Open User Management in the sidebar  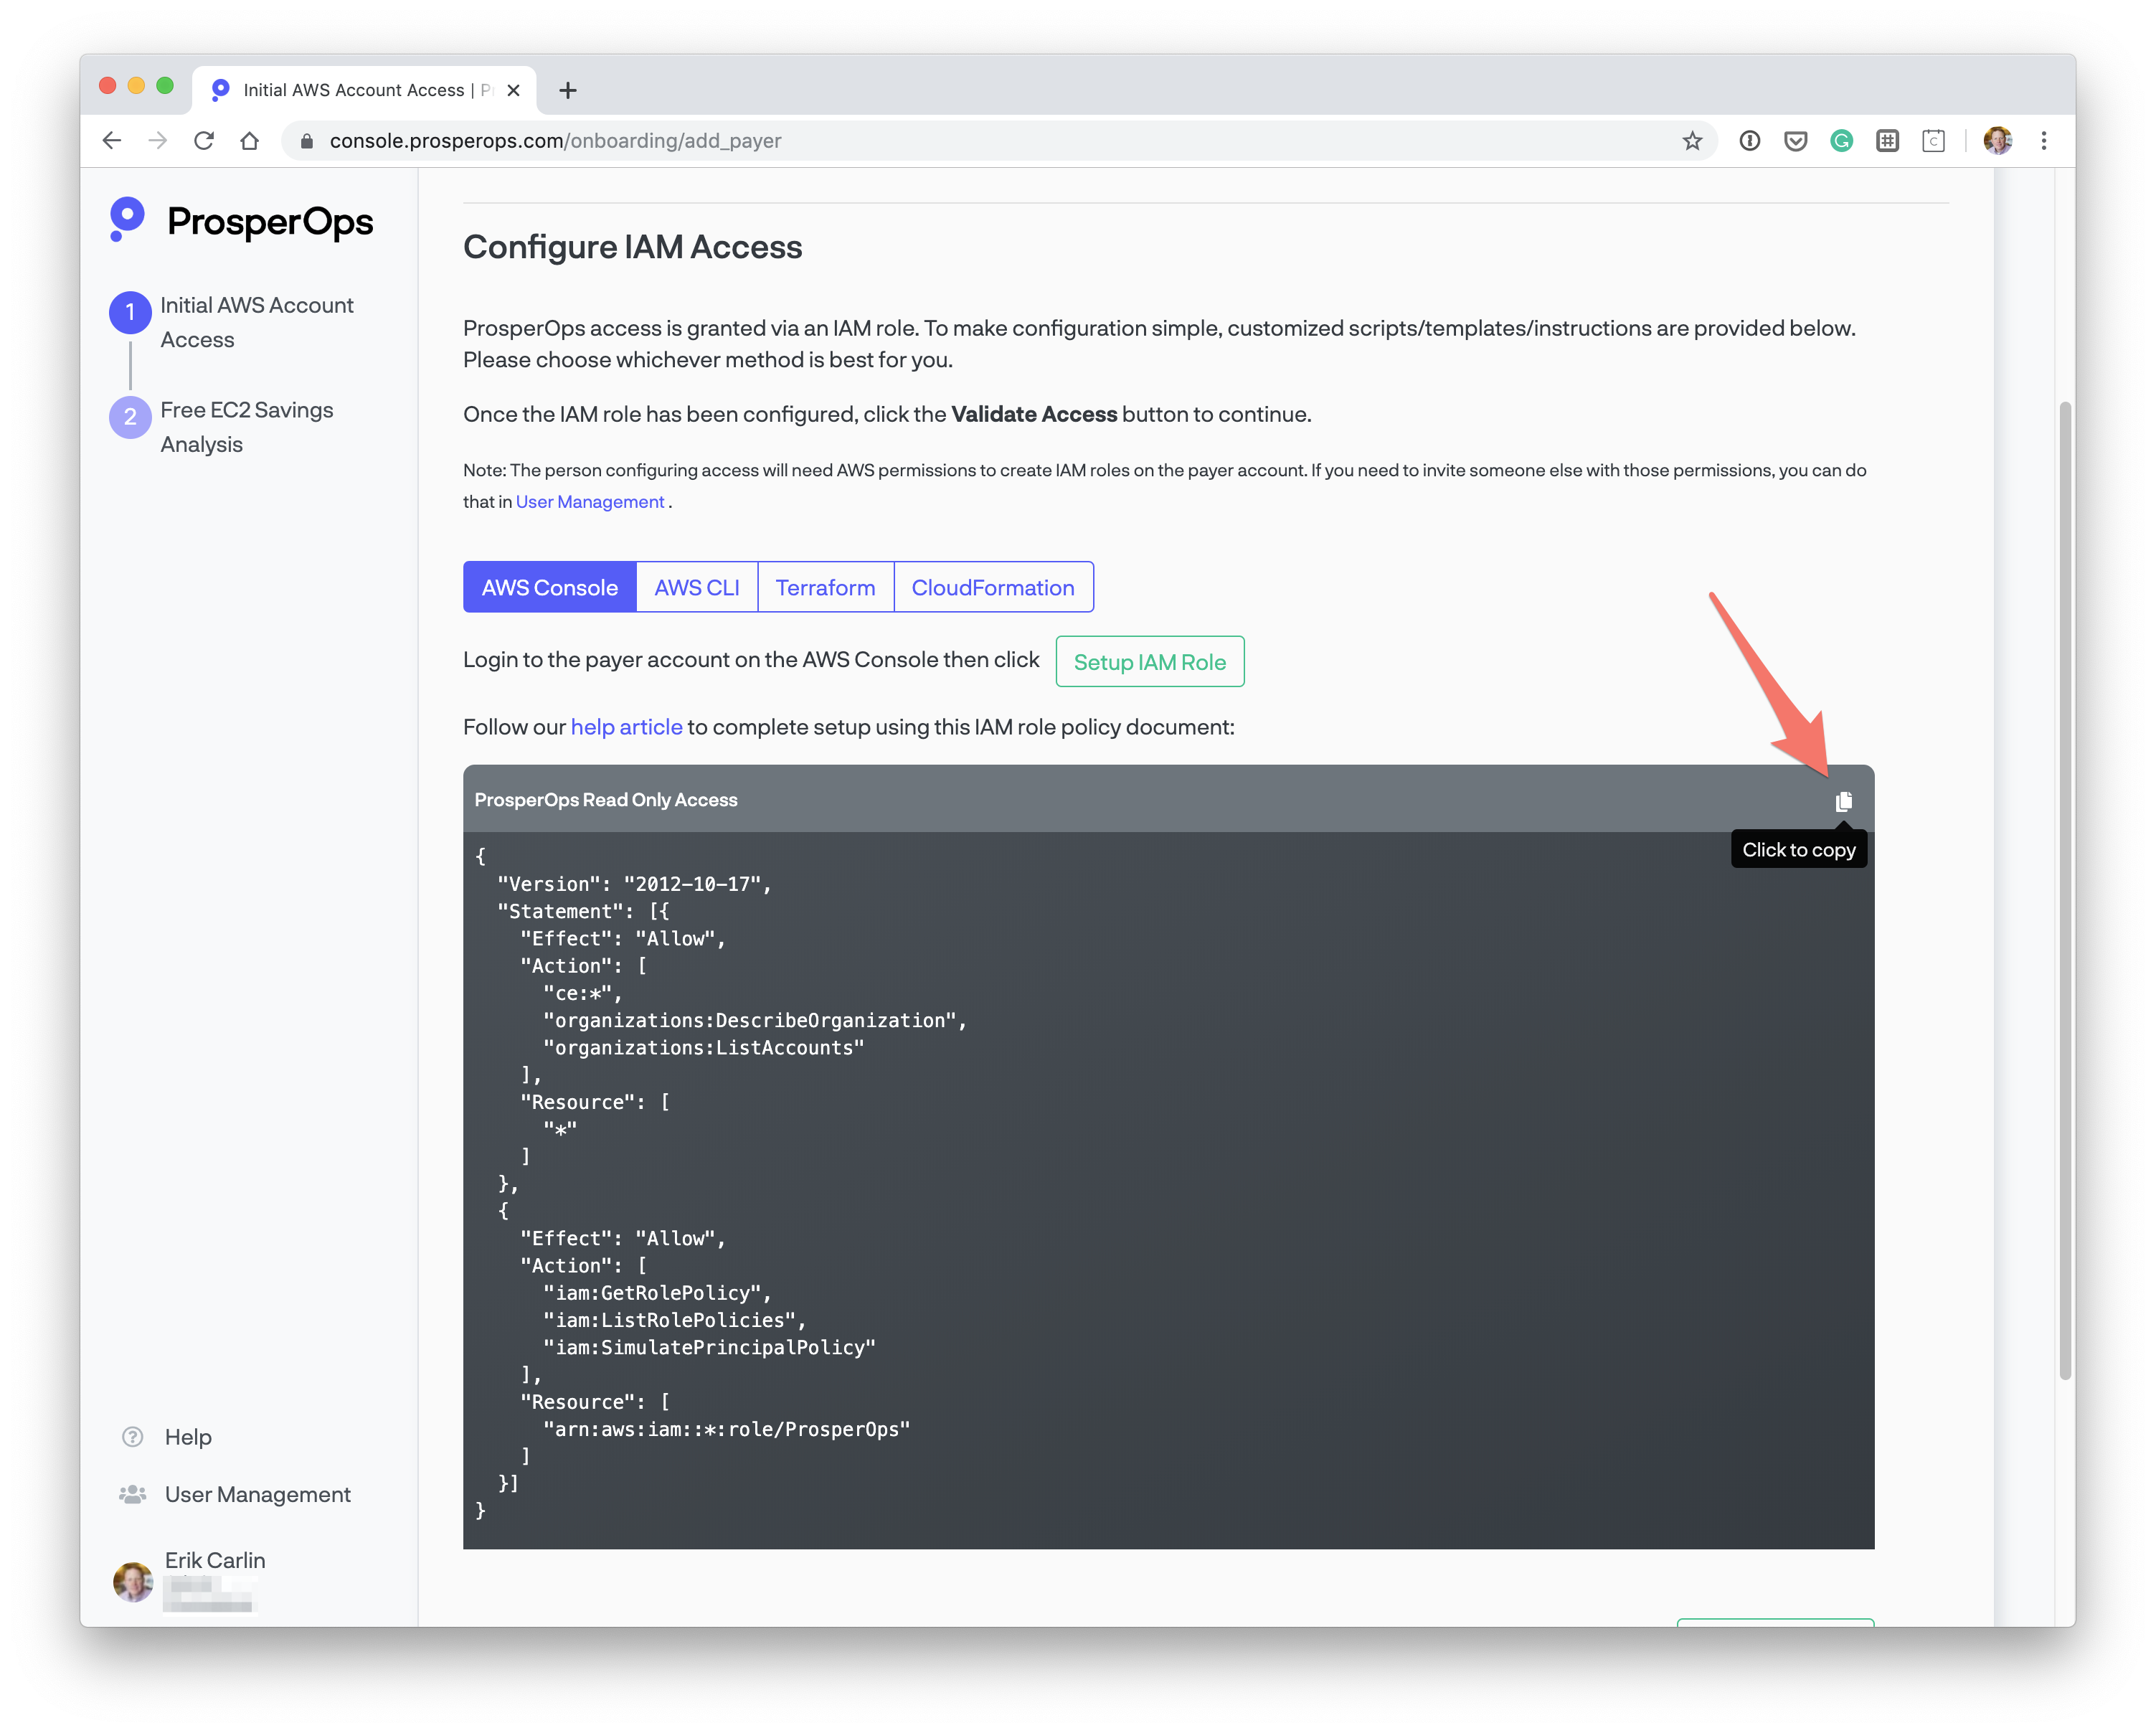click(x=258, y=1494)
